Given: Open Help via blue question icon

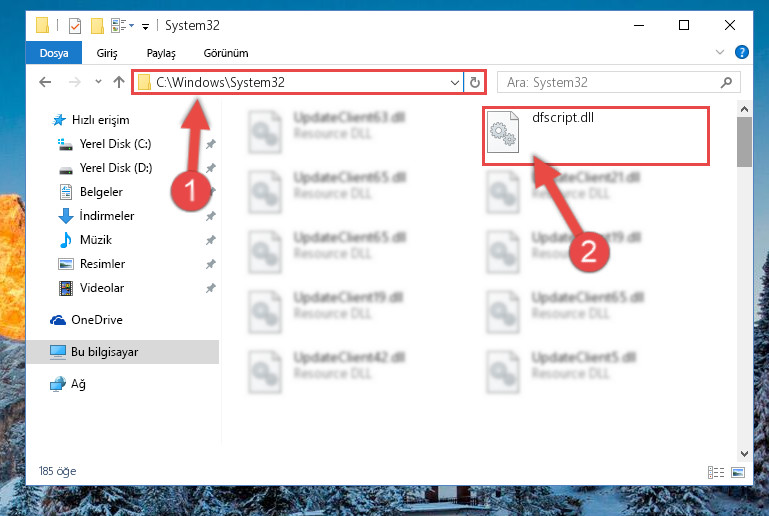Looking at the screenshot, I should (x=742, y=52).
